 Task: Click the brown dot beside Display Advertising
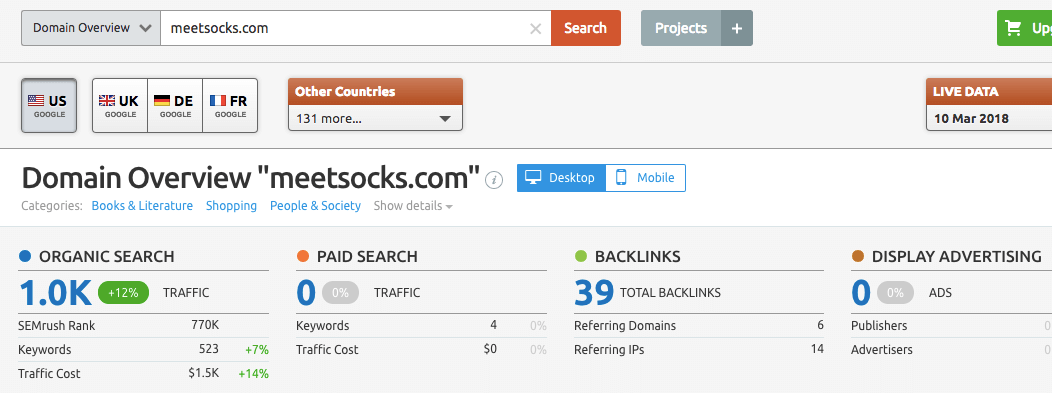click(x=857, y=256)
